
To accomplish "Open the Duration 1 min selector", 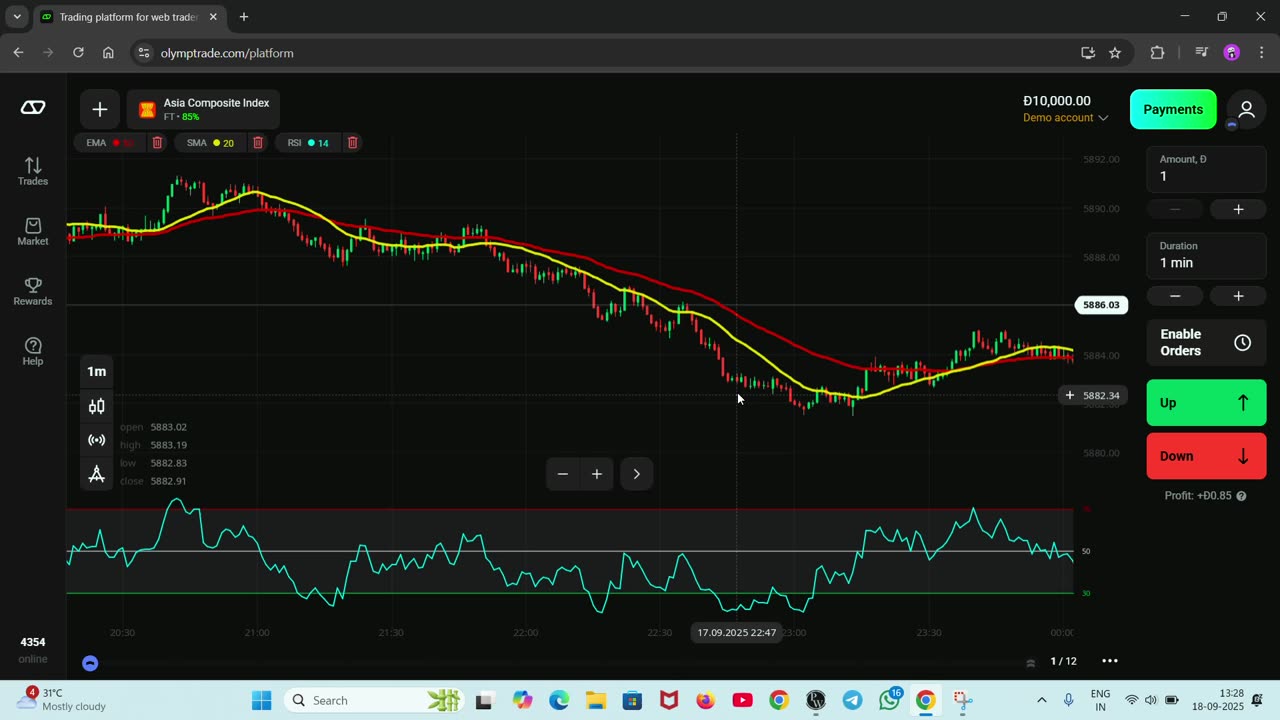I will (1206, 256).
